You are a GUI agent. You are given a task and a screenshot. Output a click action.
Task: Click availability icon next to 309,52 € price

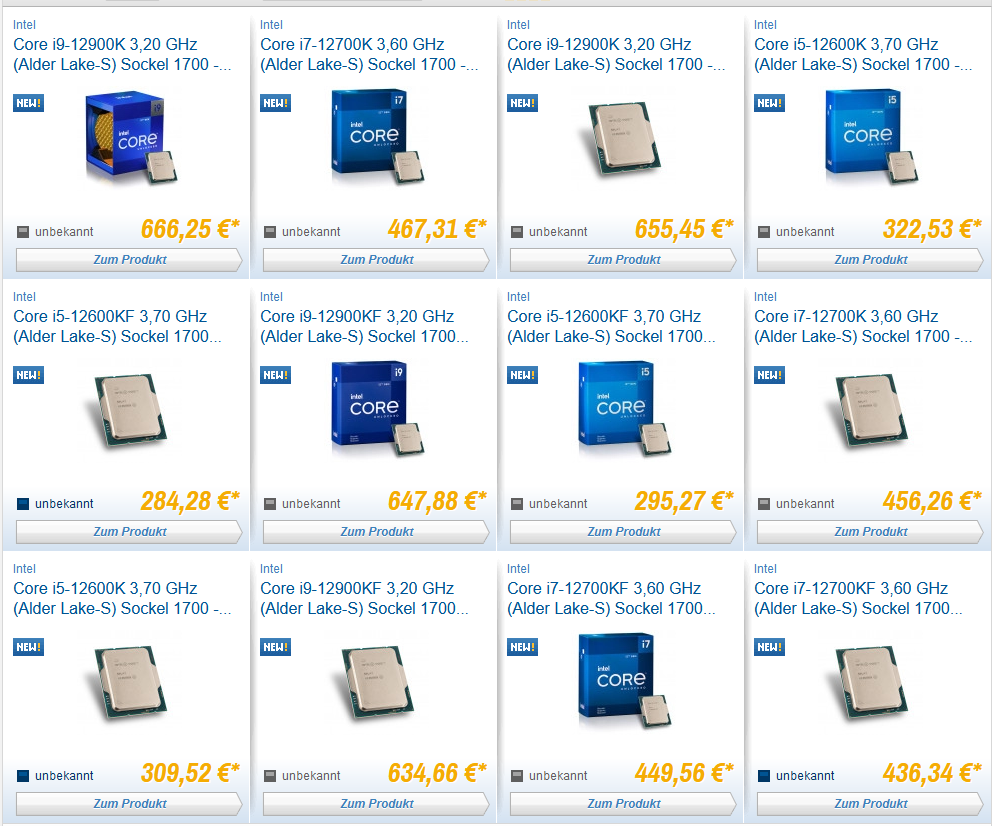[x=23, y=776]
